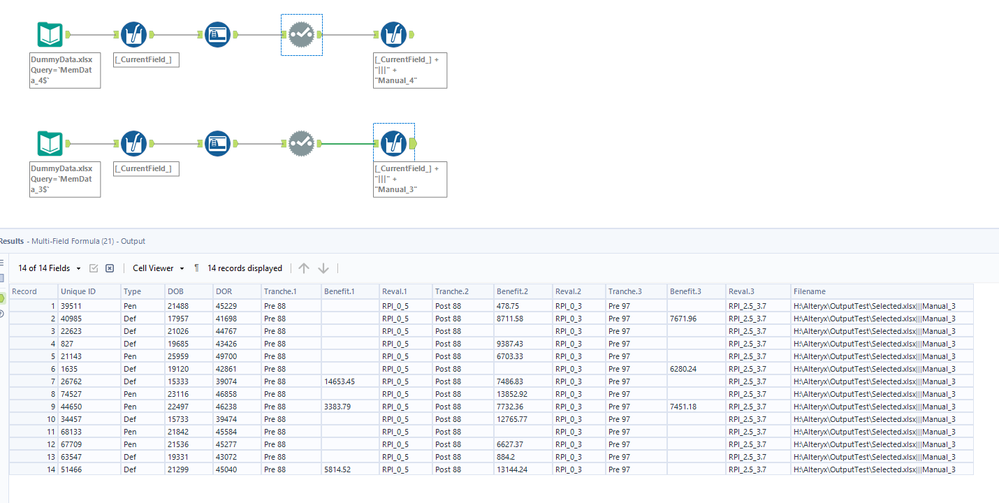Click the Reval.2 column header
This screenshot has height=503, width=999.
579,291
